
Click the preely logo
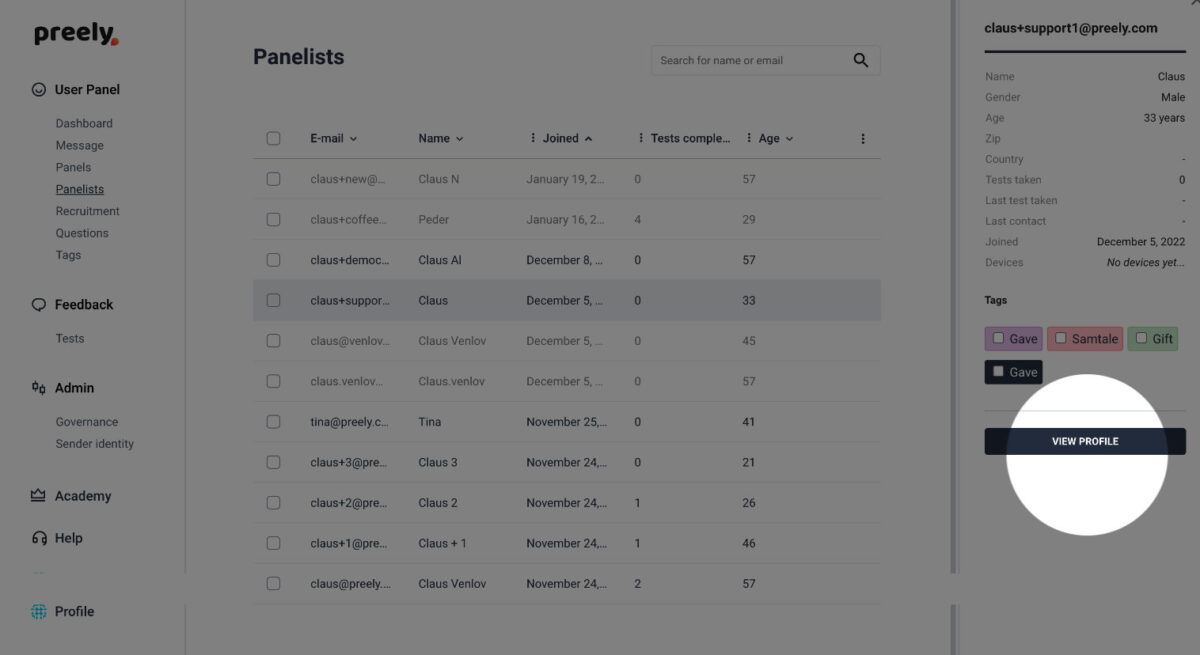coord(76,34)
